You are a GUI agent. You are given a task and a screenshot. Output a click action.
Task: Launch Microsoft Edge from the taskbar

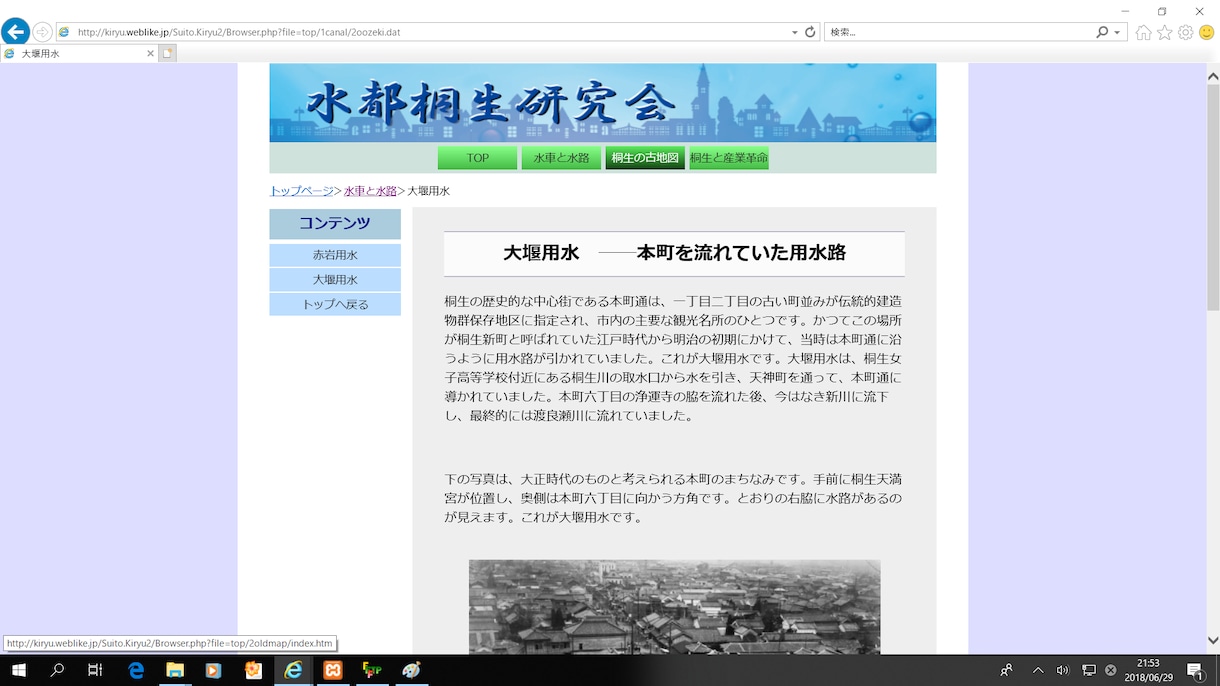[x=136, y=670]
